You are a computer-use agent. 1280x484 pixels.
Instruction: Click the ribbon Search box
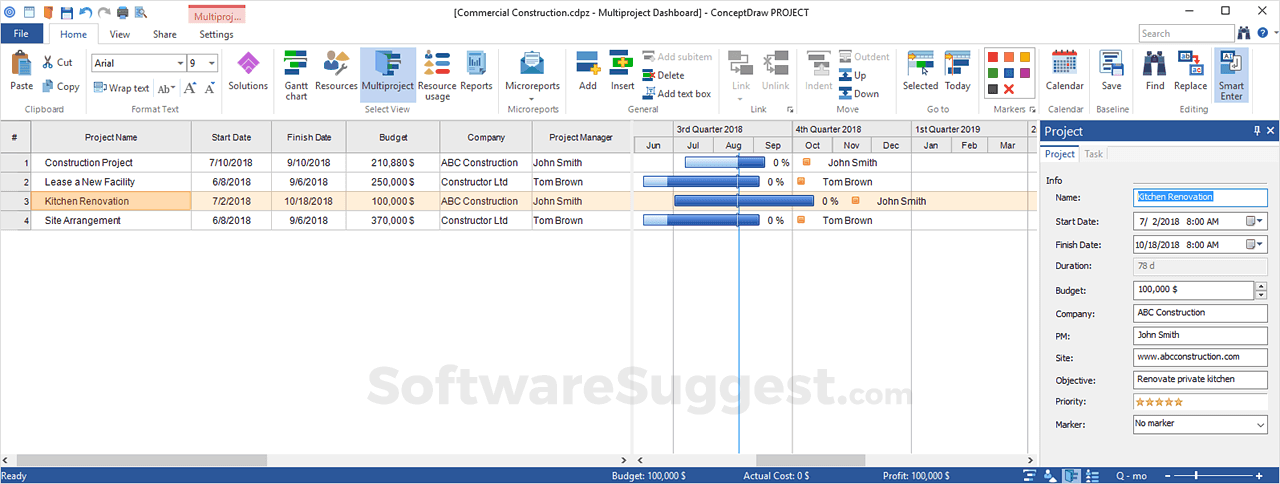click(1186, 33)
